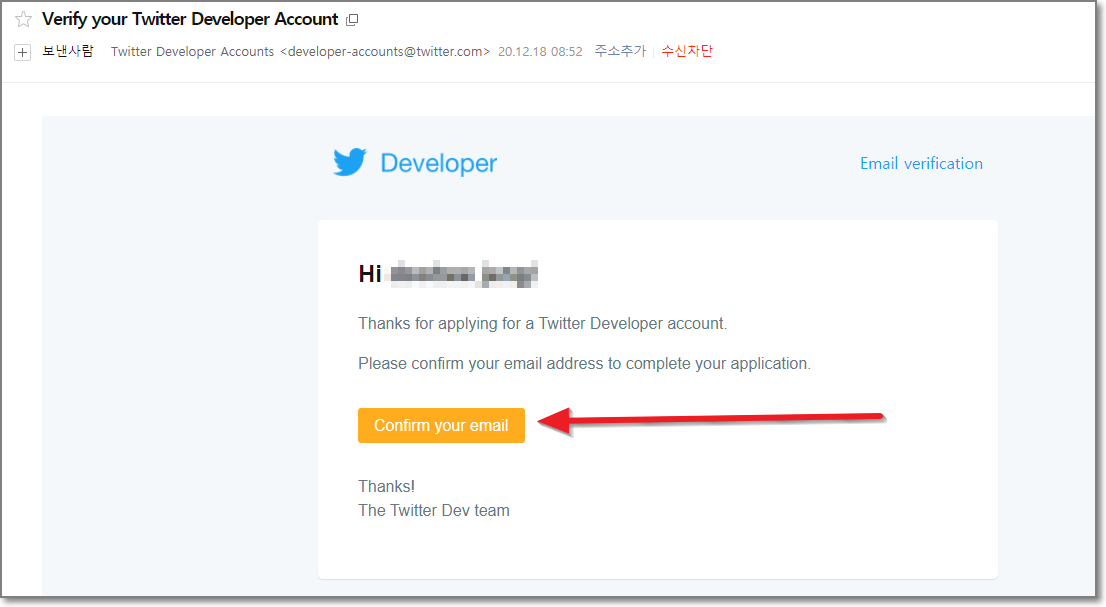
Task: Click 'Thanks for applying' sentence
Action: point(542,324)
